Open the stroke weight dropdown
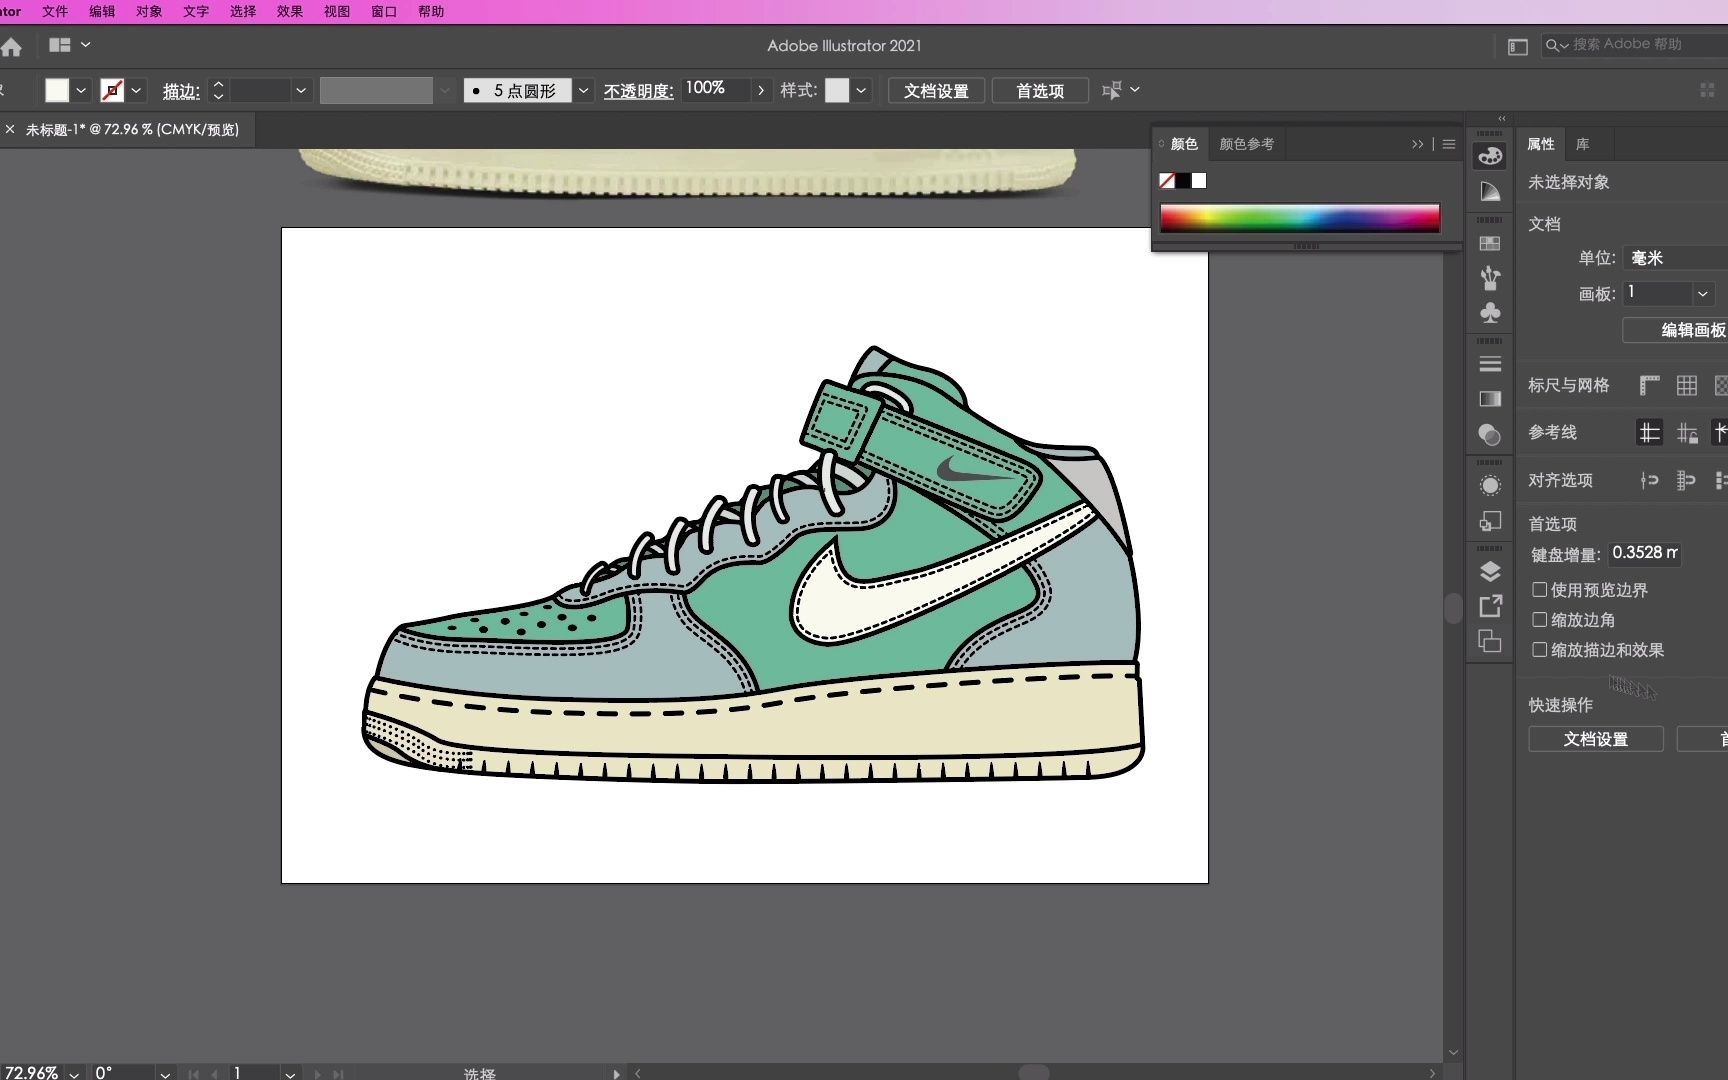Screen dimensions: 1728x1080 pos(300,91)
